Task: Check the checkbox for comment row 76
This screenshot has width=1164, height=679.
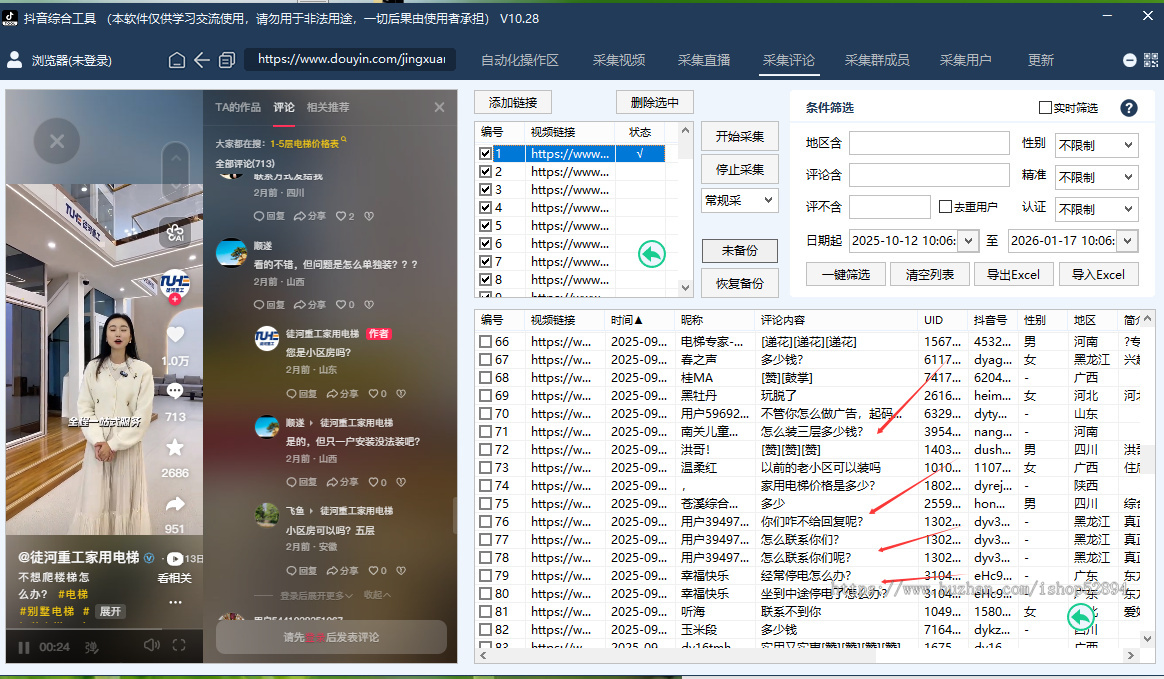Action: pyautogui.click(x=485, y=522)
